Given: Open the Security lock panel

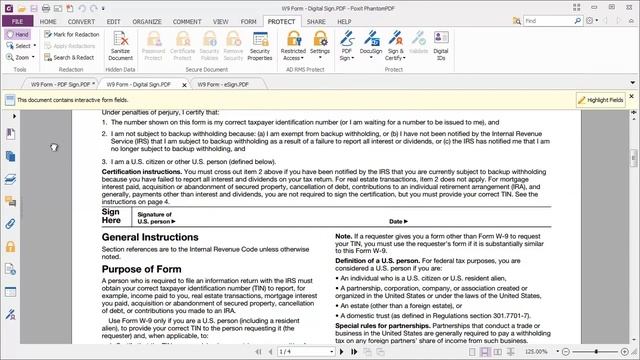Looking at the screenshot, I should [11, 246].
